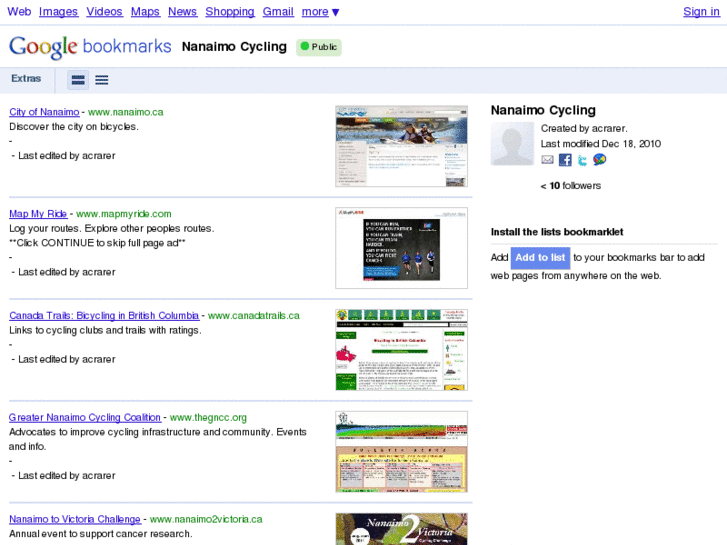This screenshot has width=727, height=545.
Task: Click 'Last modified Dec 18, 2010' text
Action: (x=601, y=144)
